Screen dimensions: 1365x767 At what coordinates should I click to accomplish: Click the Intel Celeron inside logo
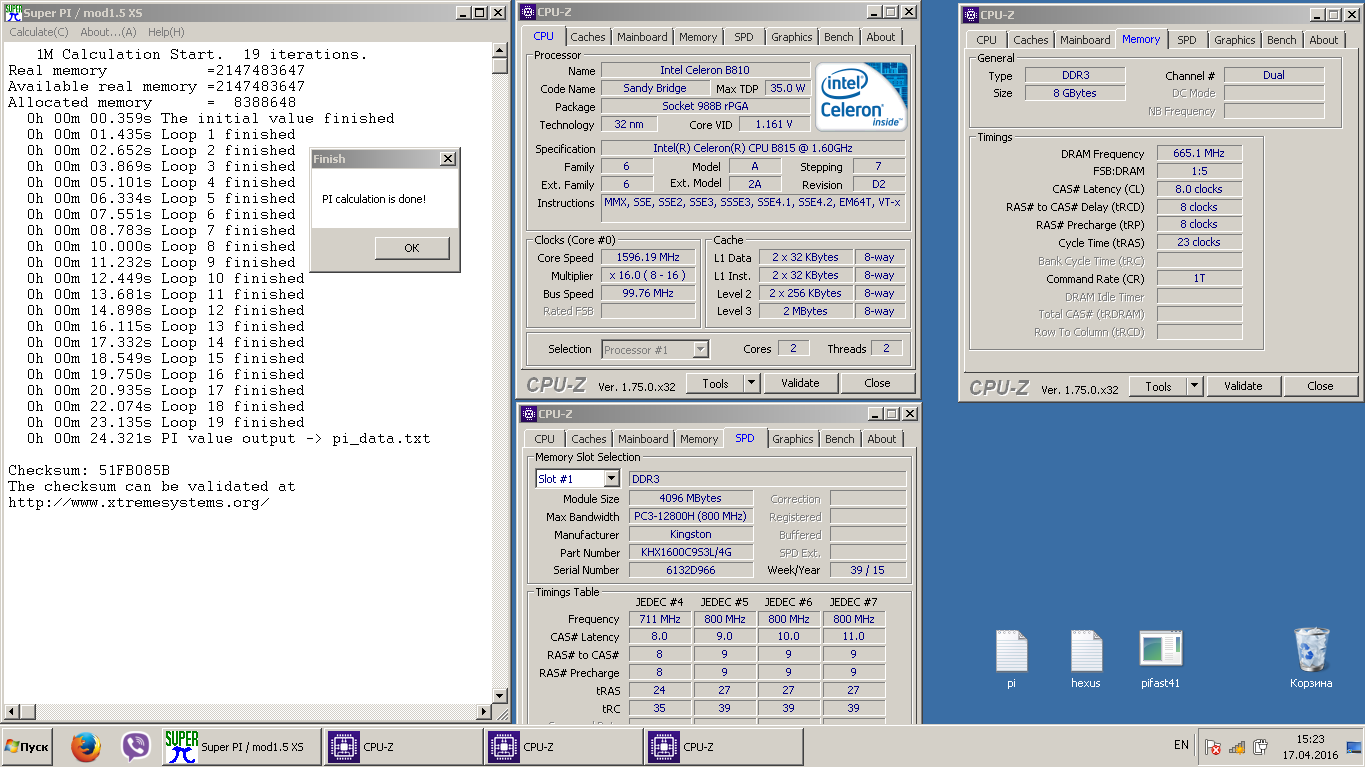click(x=861, y=96)
